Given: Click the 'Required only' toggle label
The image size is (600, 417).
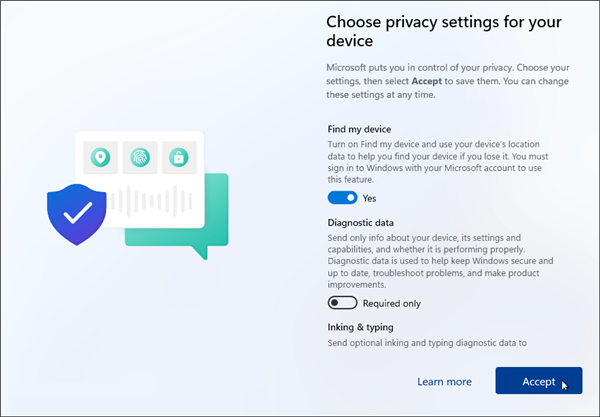Looking at the screenshot, I should 392,303.
